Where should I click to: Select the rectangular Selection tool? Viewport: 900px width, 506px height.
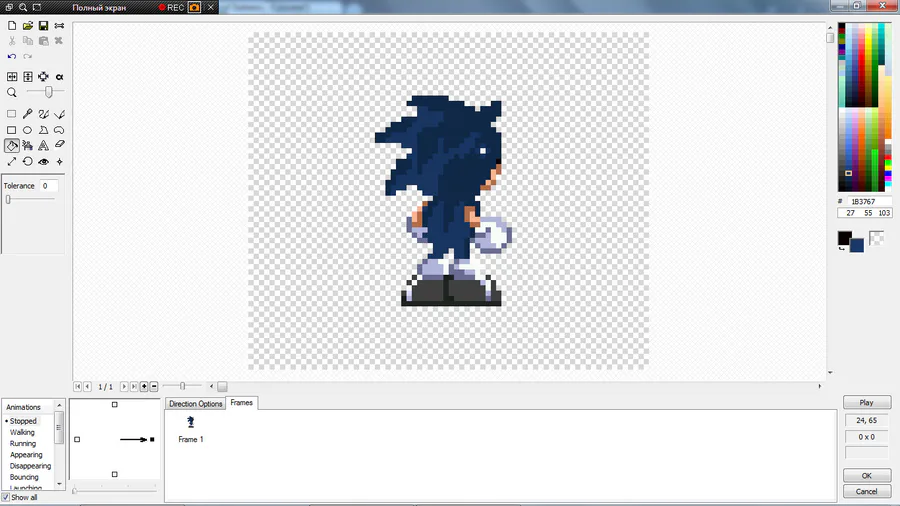[11, 114]
